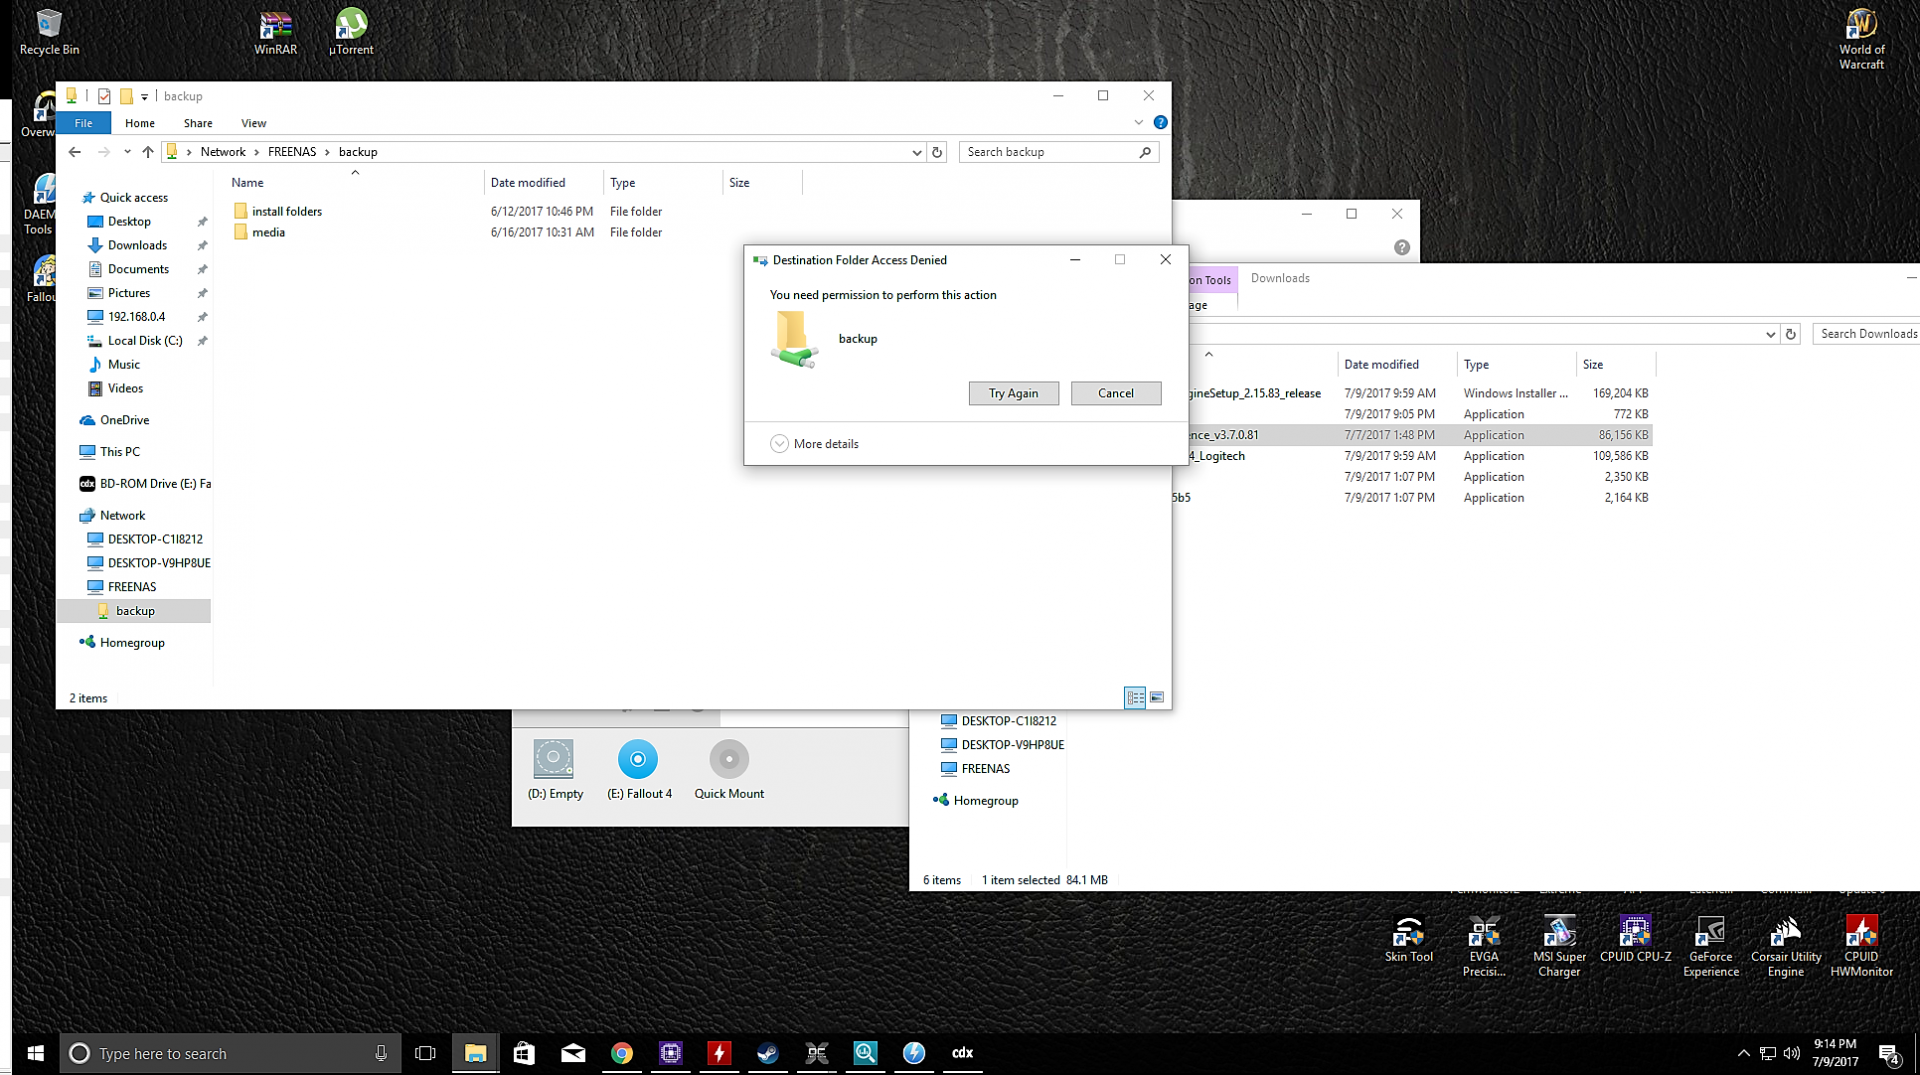
Task: Open Steam from the taskbar
Action: [x=768, y=1053]
